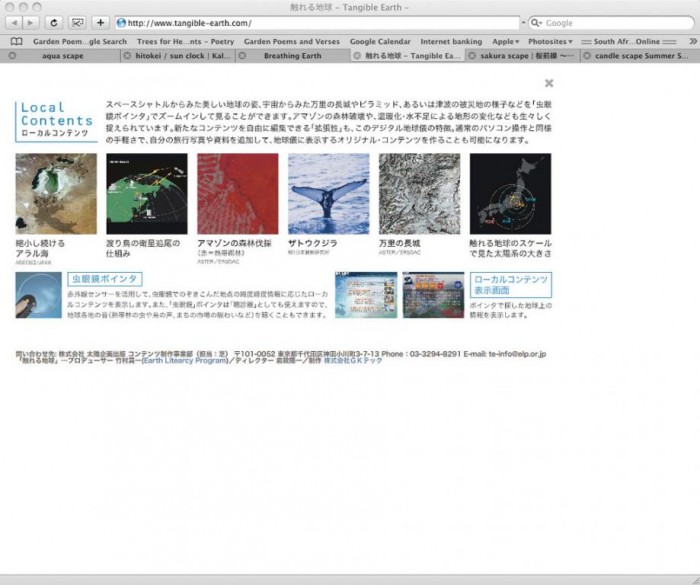Add a bookmark with the plus button

click(100, 23)
